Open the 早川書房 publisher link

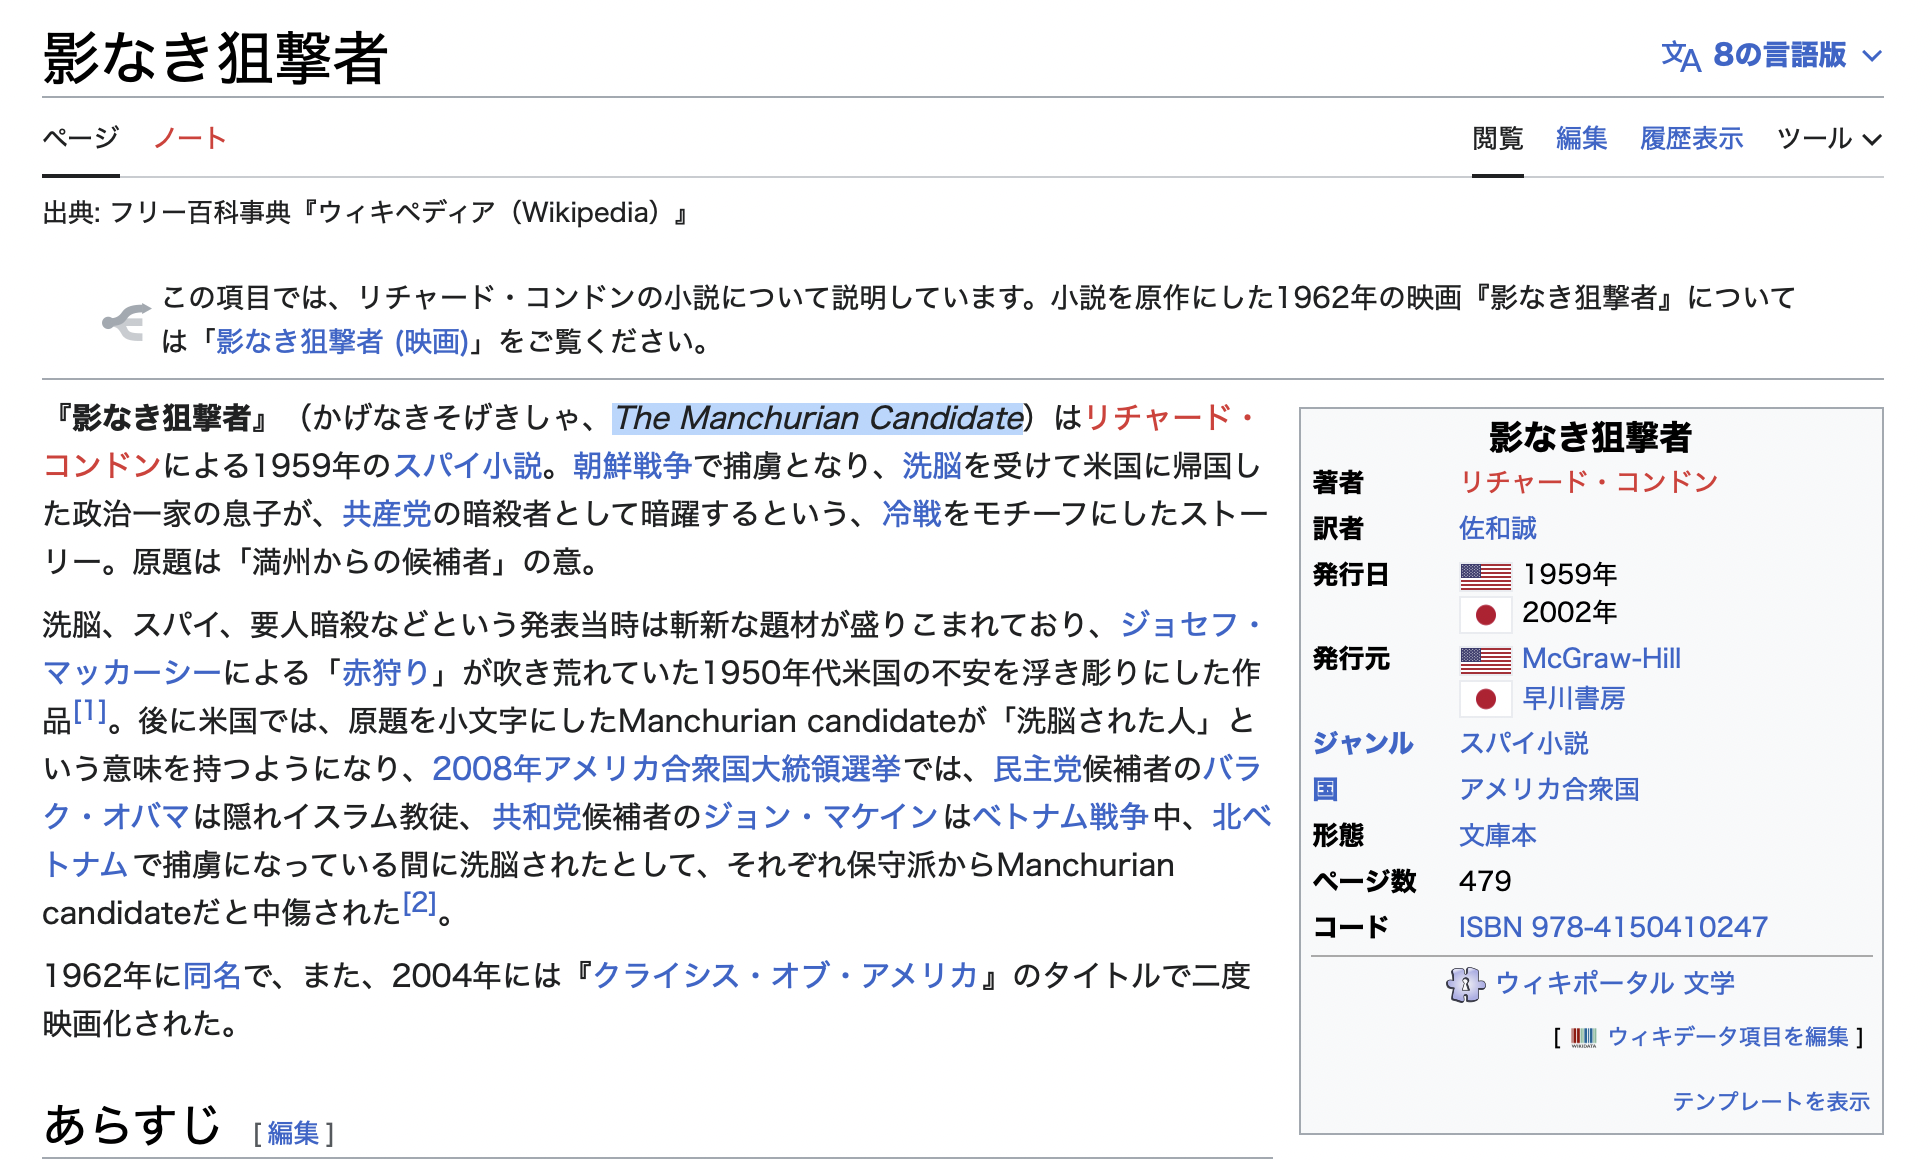point(1574,698)
